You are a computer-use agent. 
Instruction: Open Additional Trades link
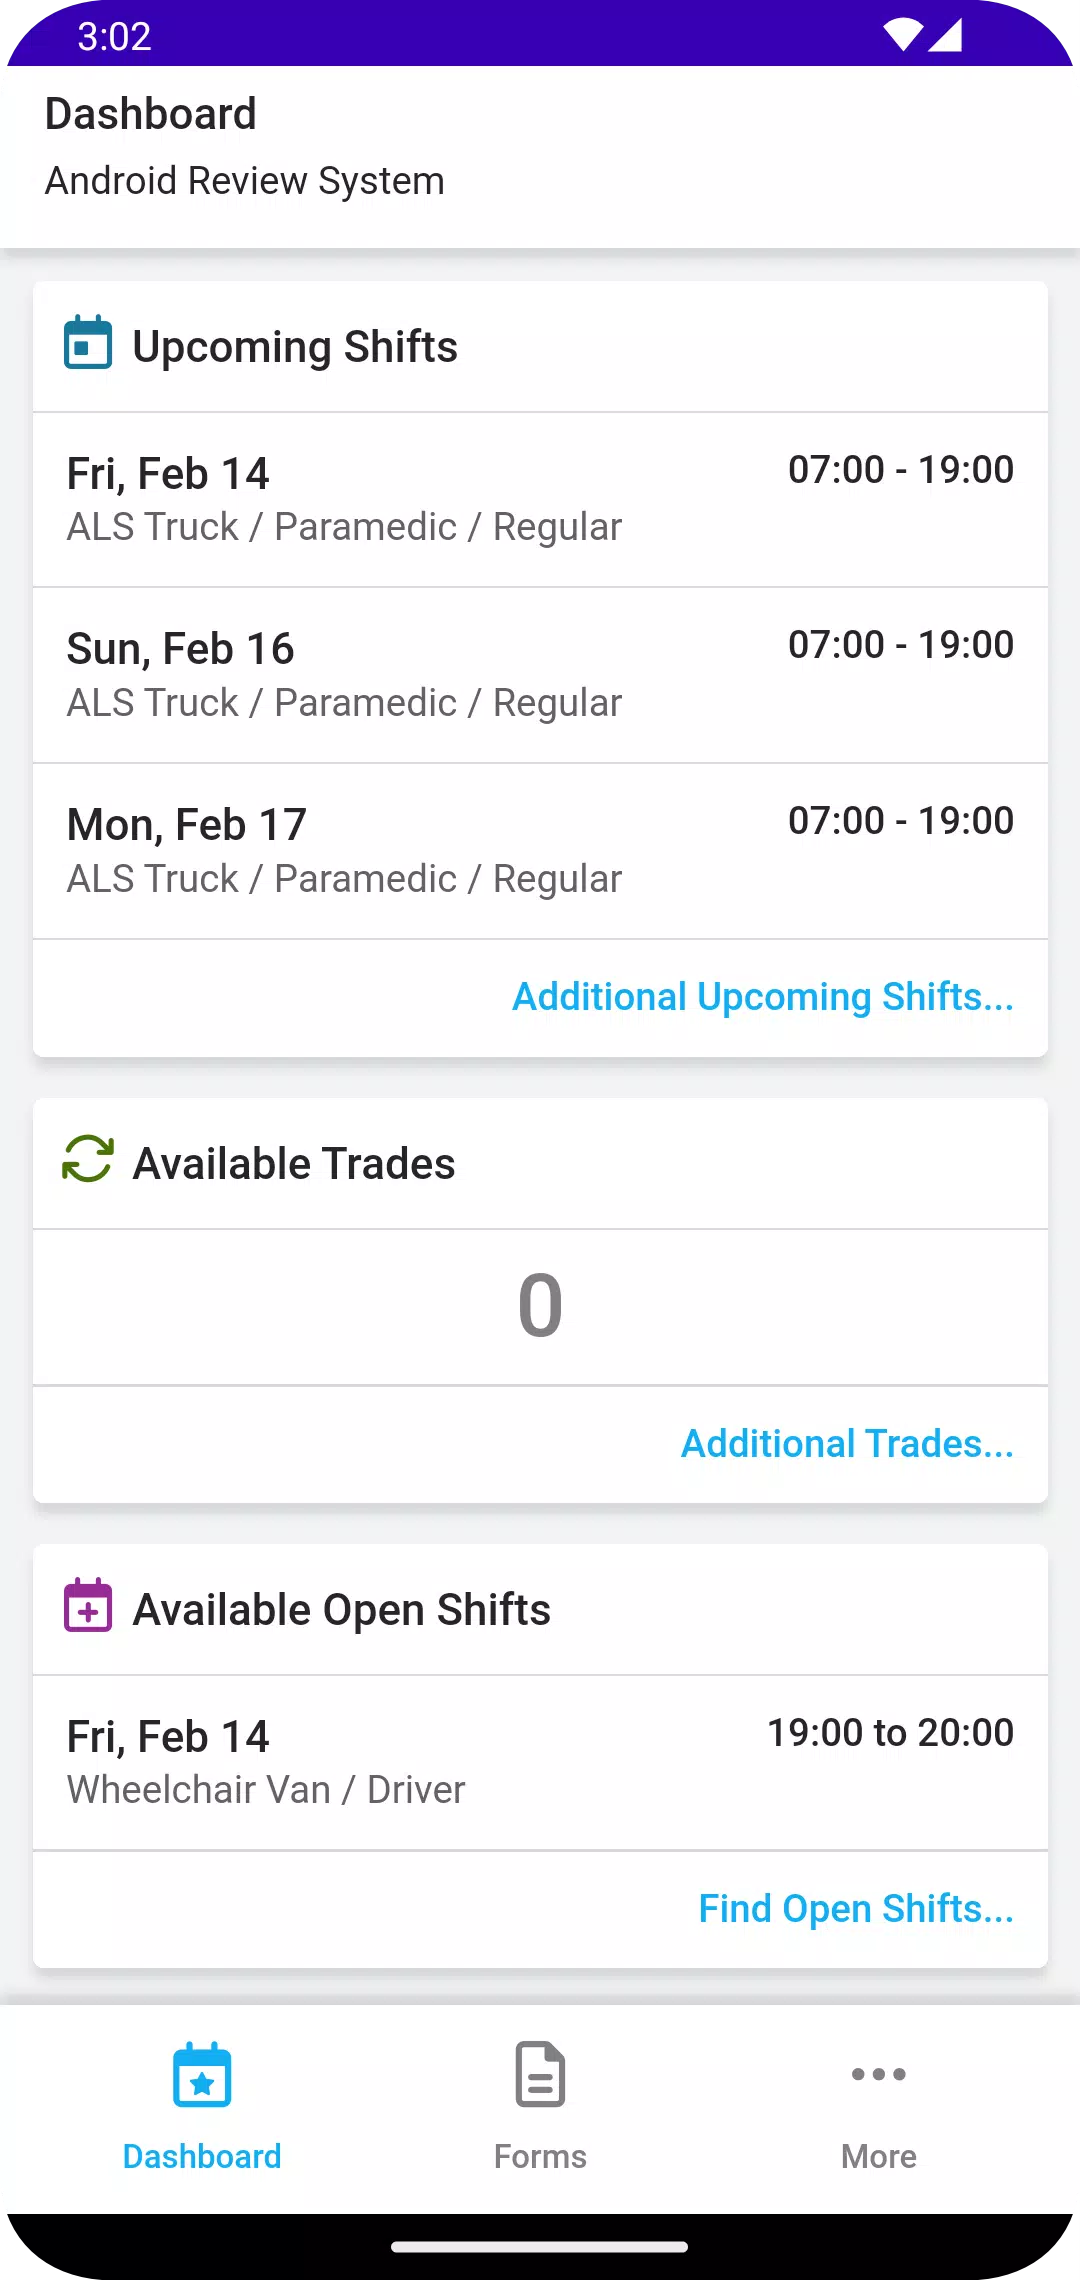(848, 1444)
